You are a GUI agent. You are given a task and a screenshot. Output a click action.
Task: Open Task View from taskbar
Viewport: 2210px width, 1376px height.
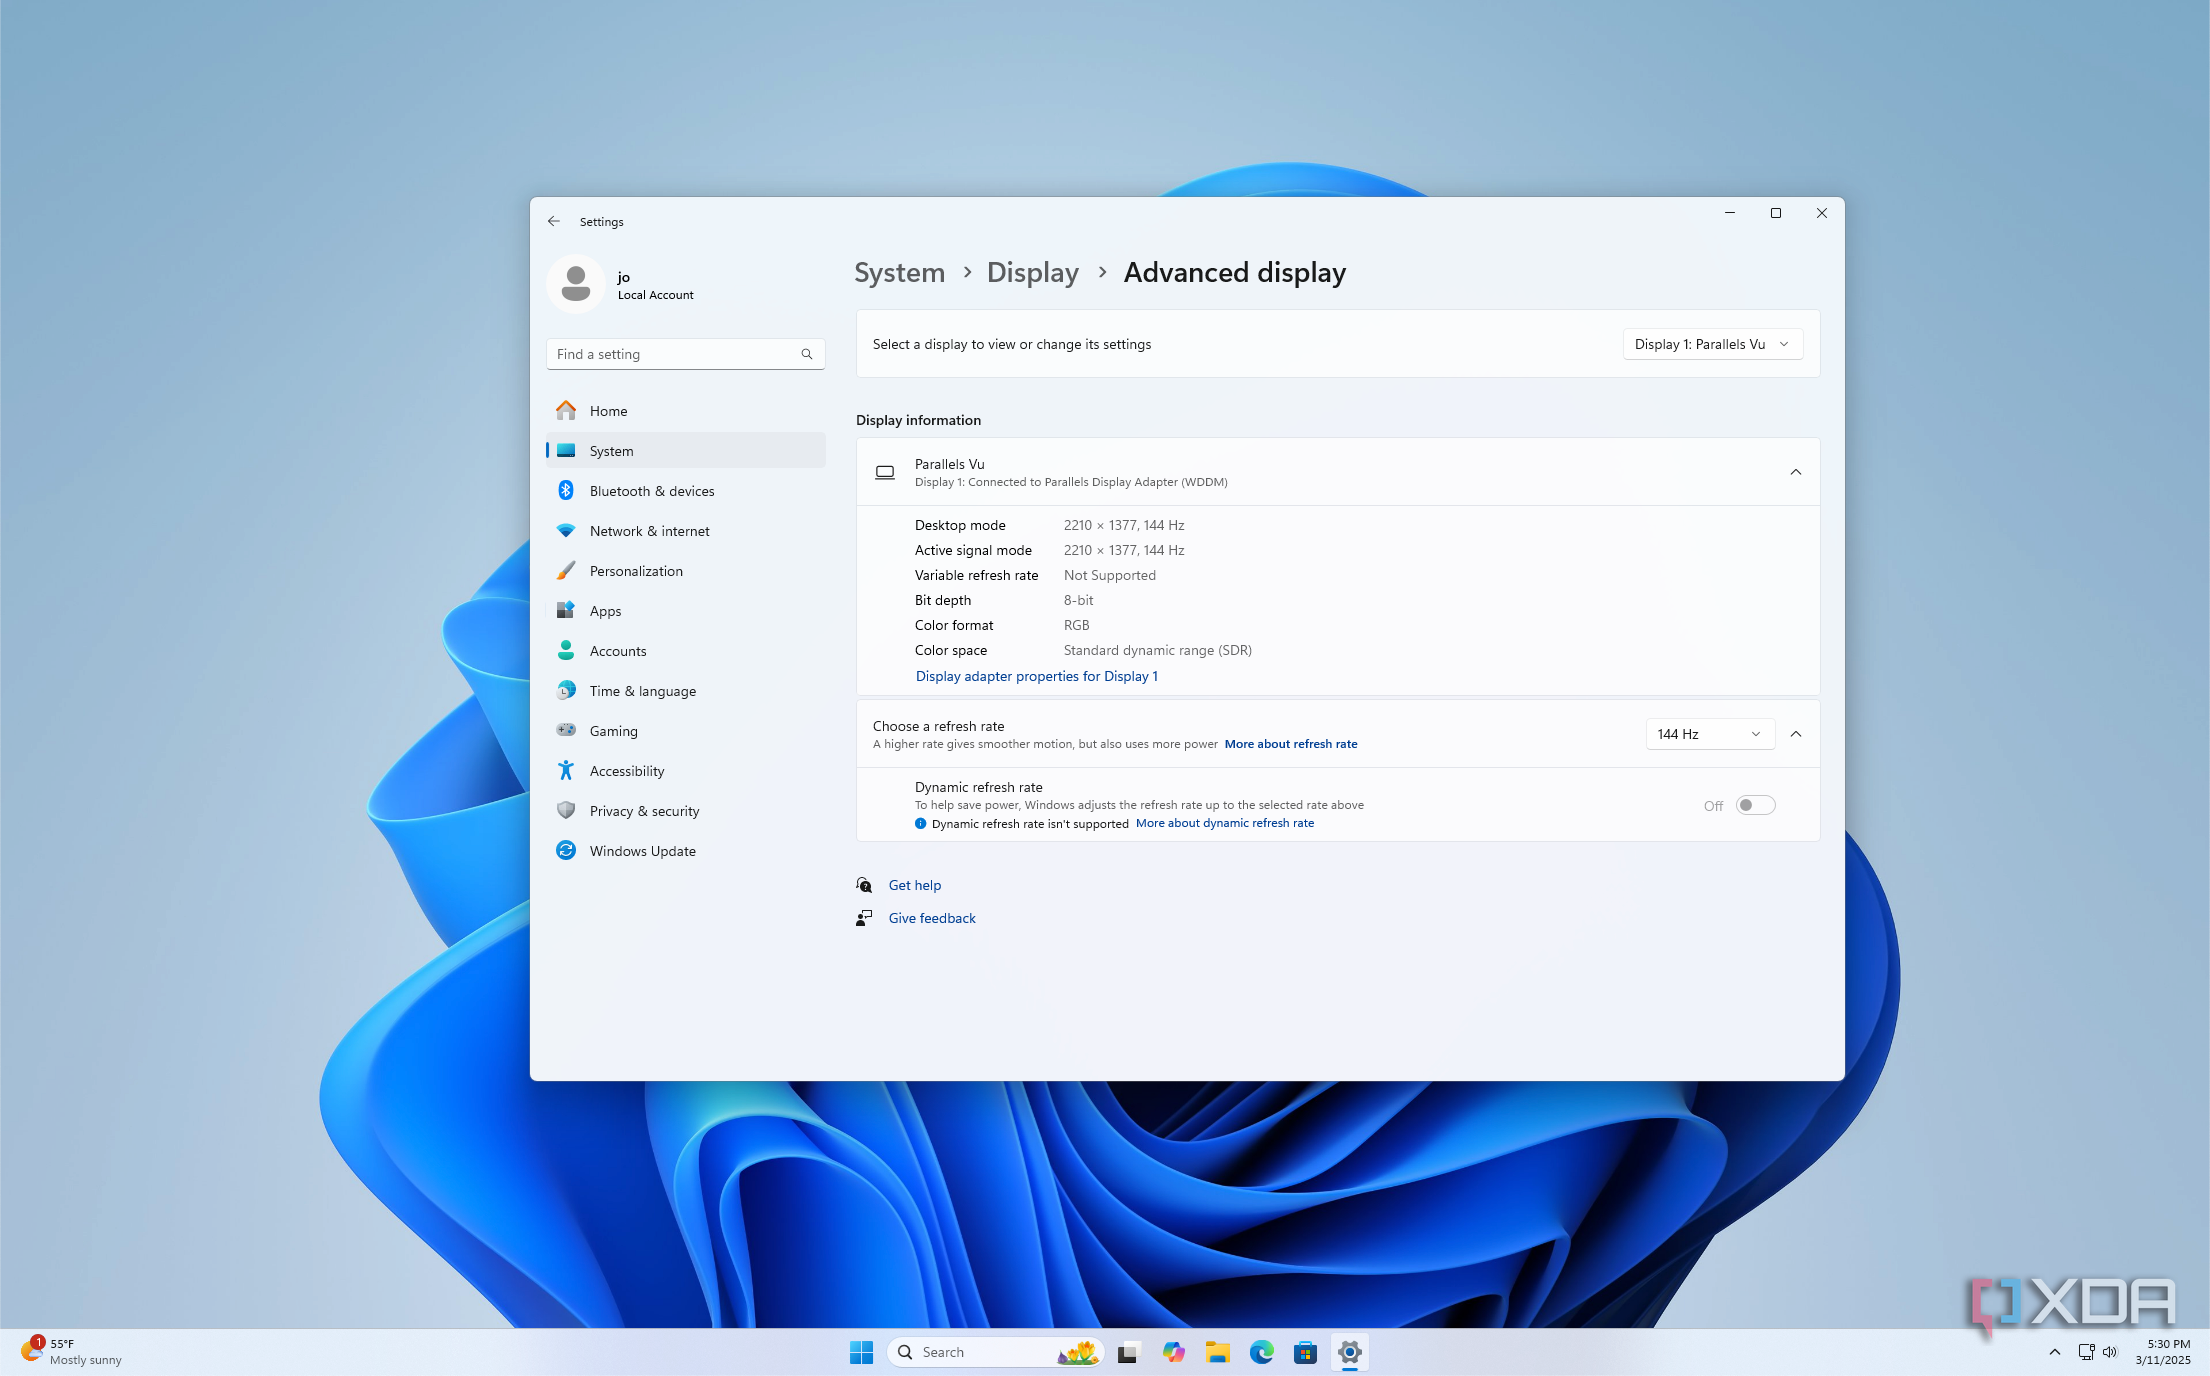coord(1128,1352)
